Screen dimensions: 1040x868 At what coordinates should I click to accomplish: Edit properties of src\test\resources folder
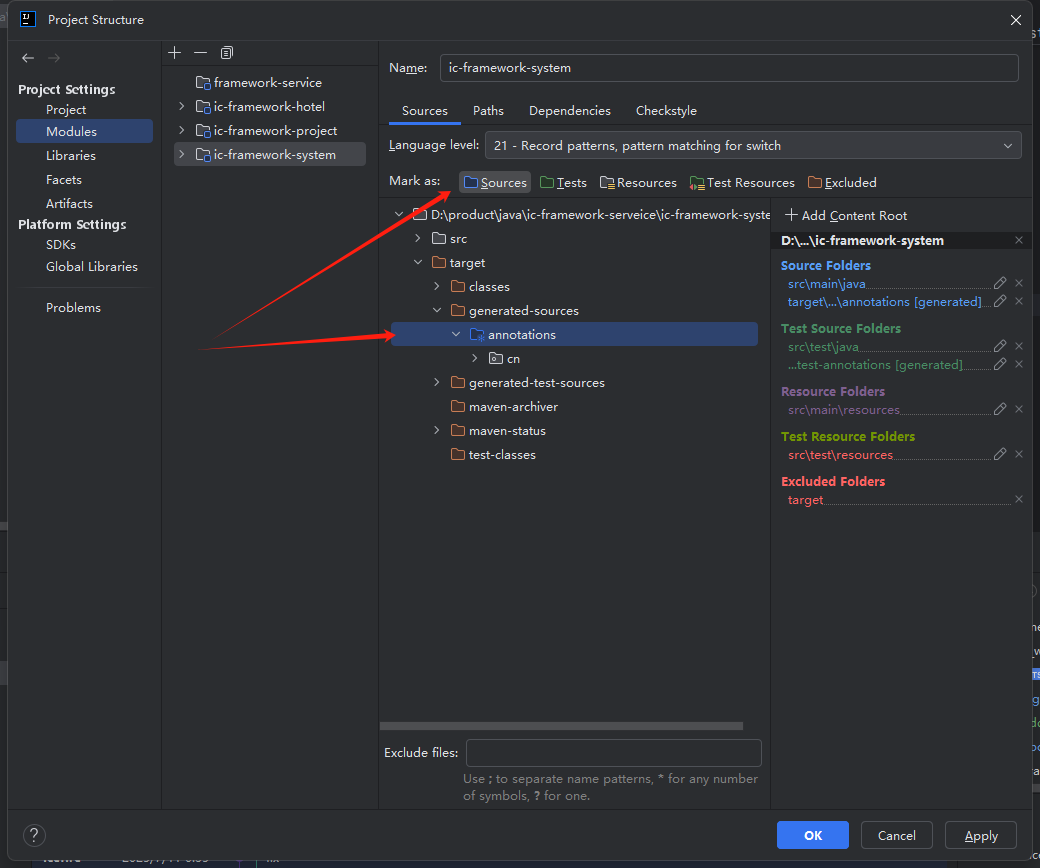(1000, 455)
